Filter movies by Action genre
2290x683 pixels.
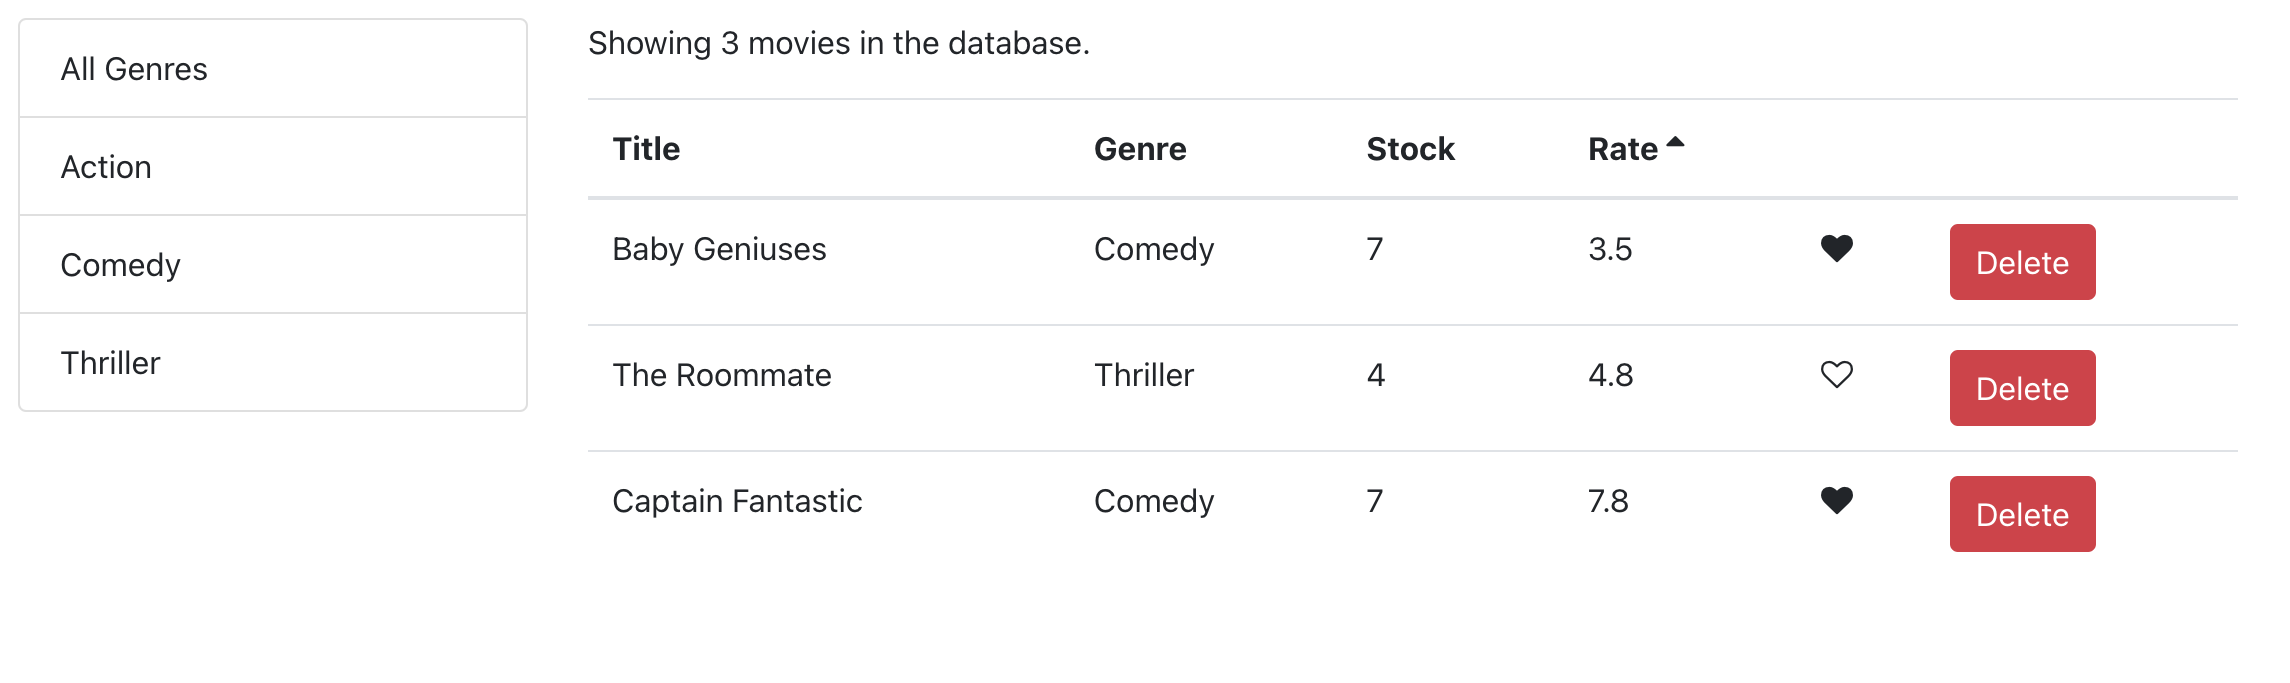[273, 167]
